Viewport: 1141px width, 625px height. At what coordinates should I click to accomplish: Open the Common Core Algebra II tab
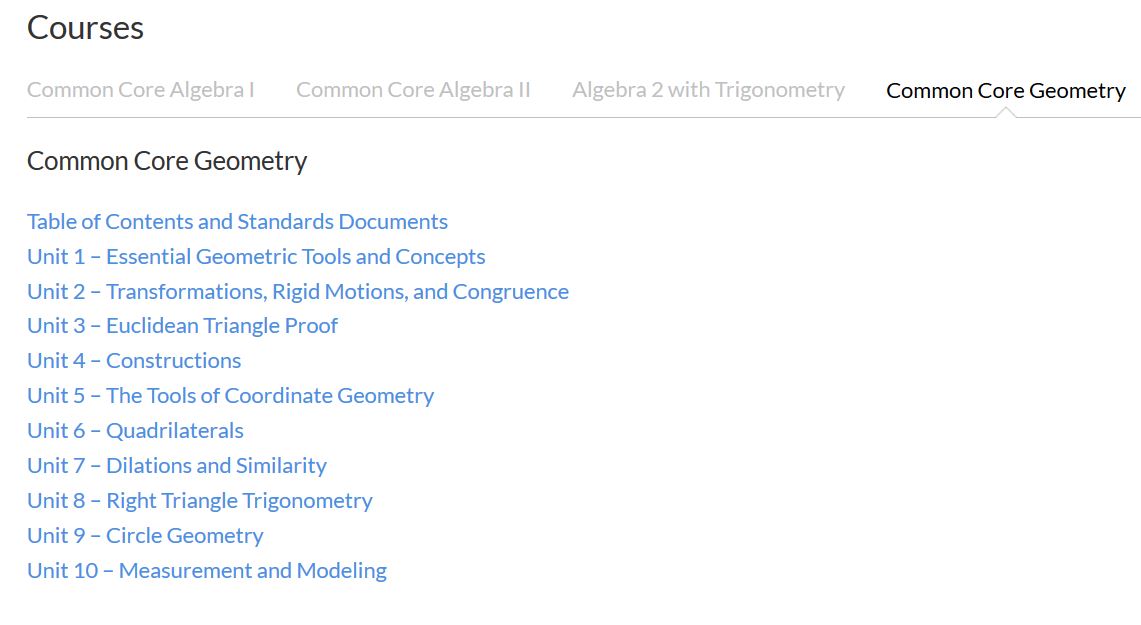point(413,89)
